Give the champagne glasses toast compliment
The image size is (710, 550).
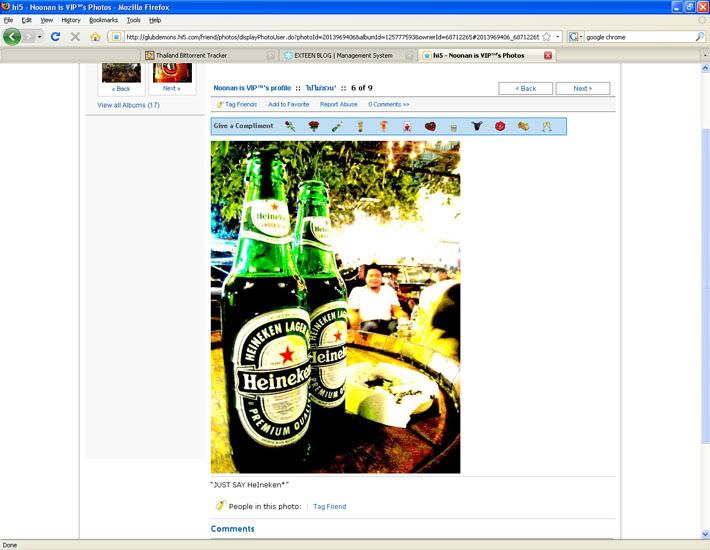point(547,126)
